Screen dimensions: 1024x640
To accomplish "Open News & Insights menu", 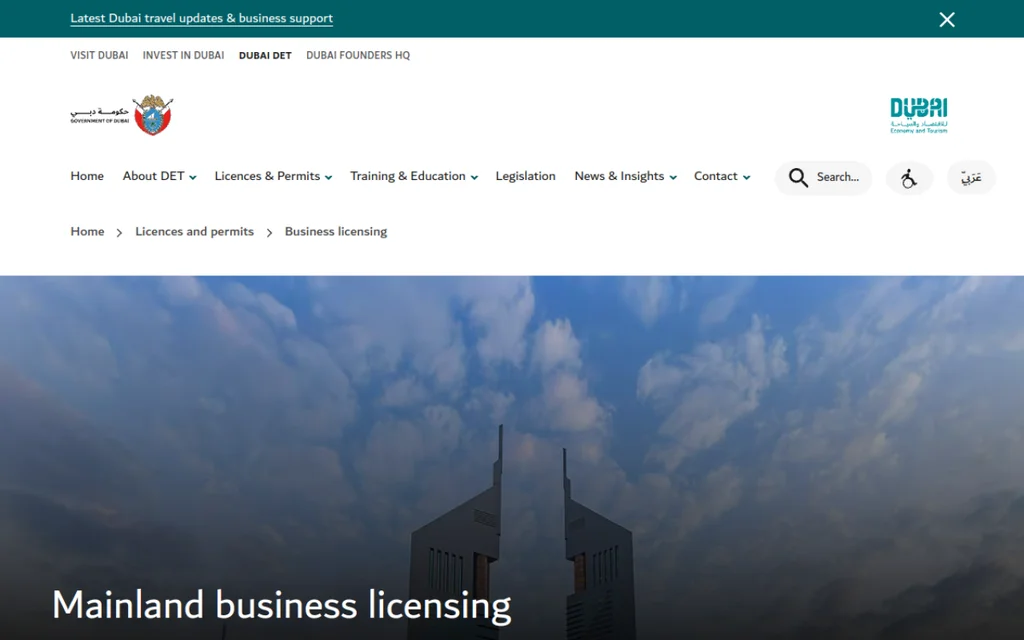I will coord(619,176).
